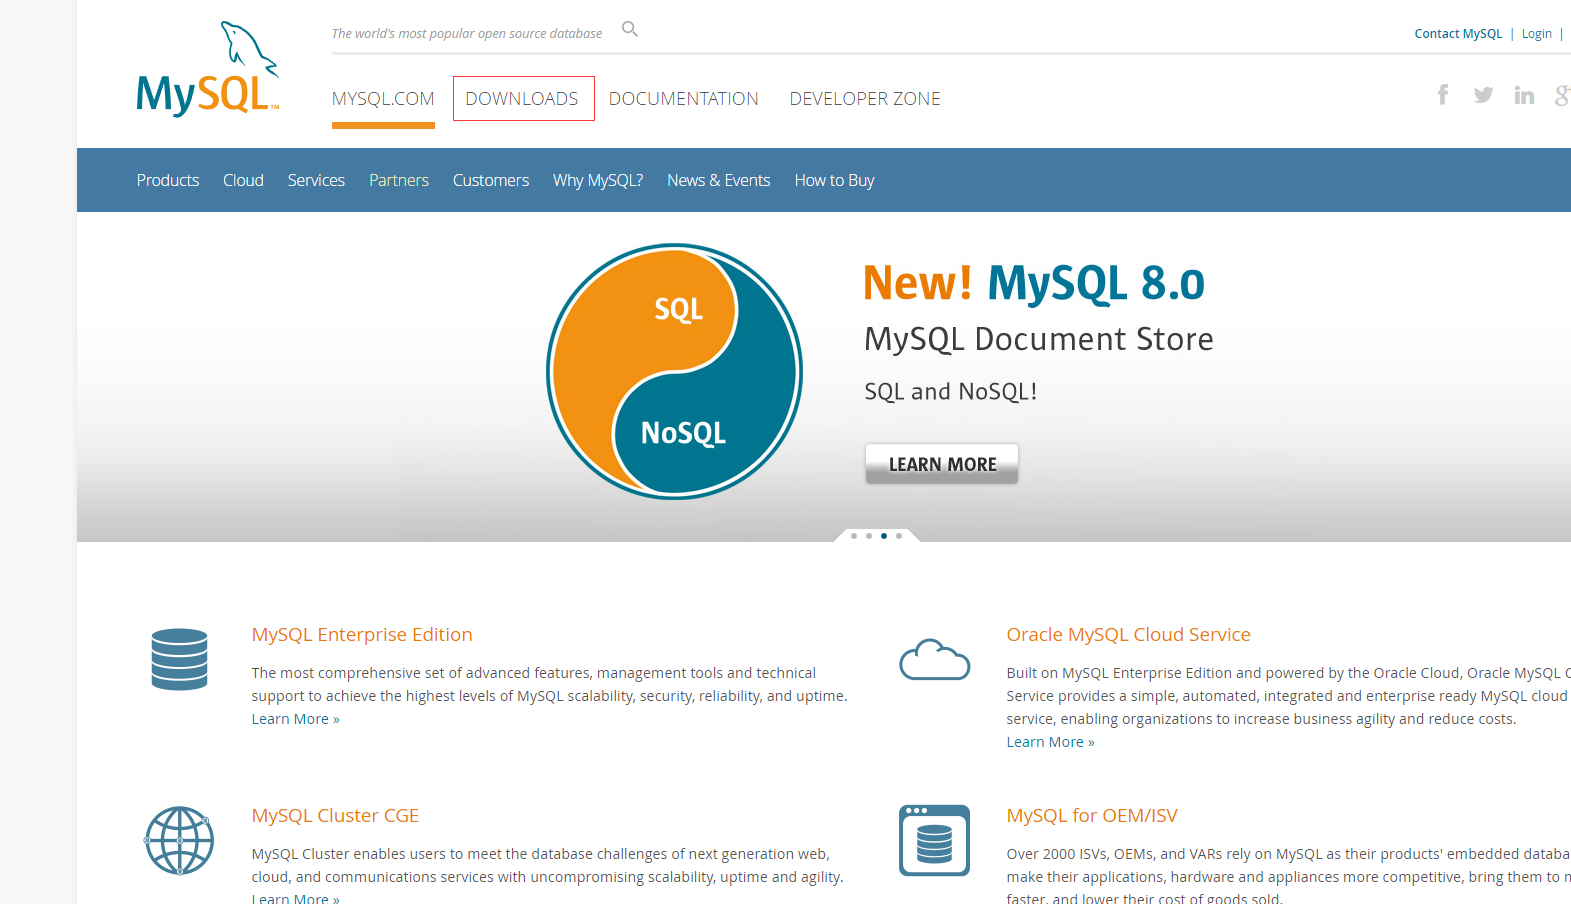The image size is (1571, 904).
Task: Select Services in the blue navigation bar
Action: [x=316, y=180]
